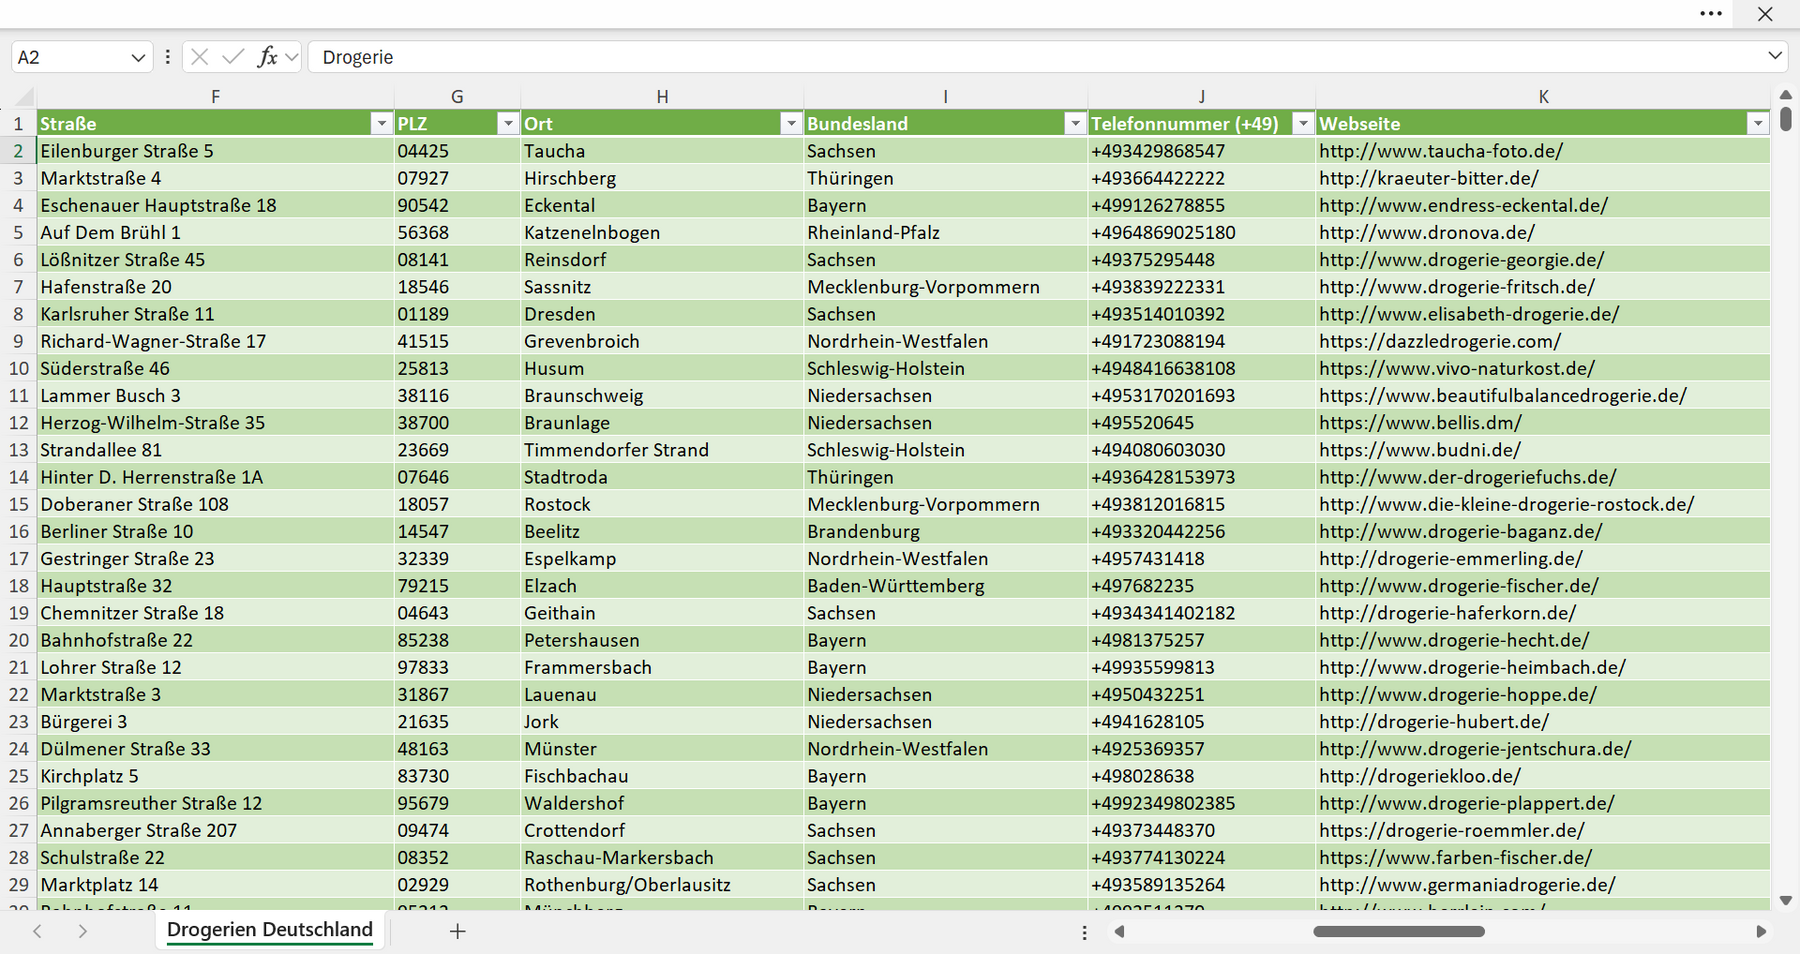Open the Bundesland column filter dropdown

pyautogui.click(x=1075, y=123)
